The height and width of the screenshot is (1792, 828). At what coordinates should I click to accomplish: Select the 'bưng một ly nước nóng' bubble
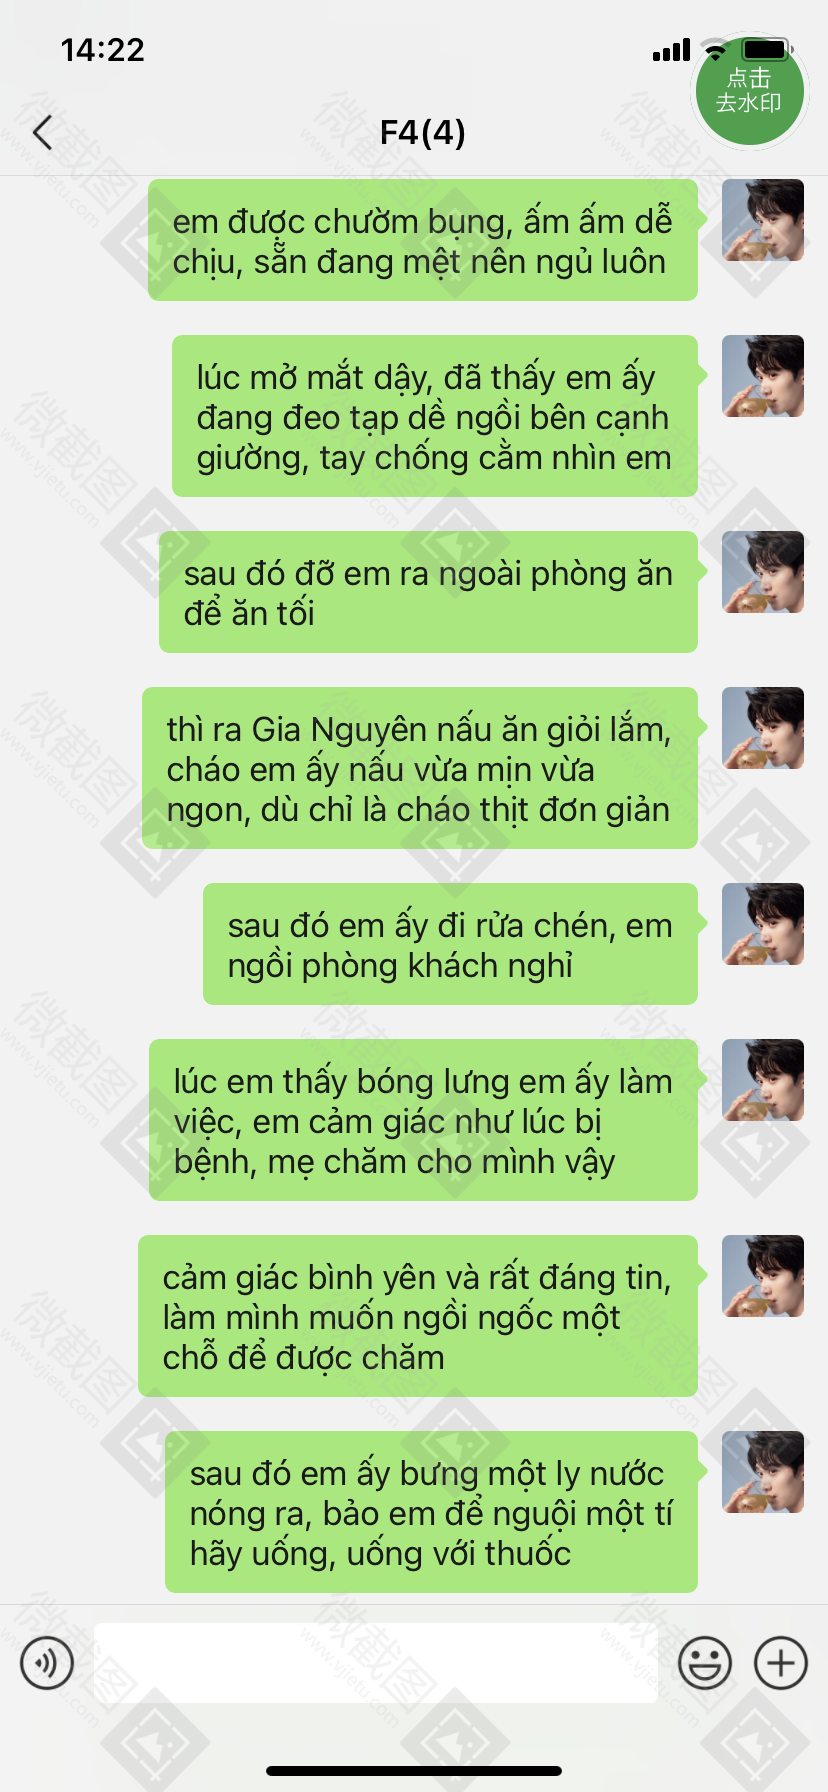tap(431, 1512)
